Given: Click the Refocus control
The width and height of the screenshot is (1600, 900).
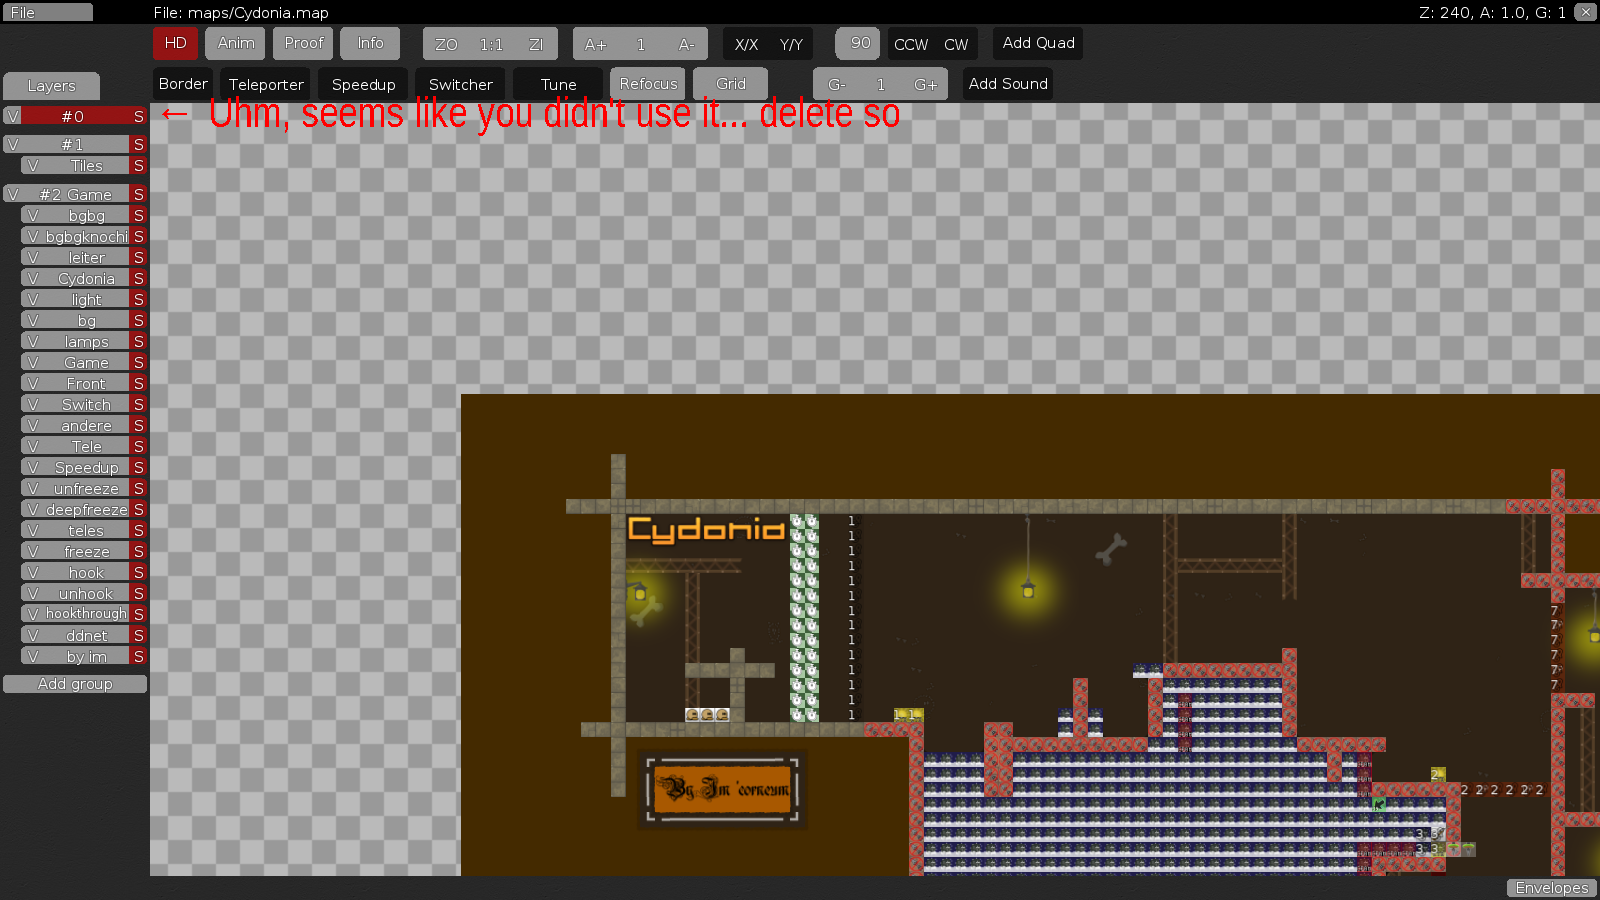Looking at the screenshot, I should [x=647, y=83].
